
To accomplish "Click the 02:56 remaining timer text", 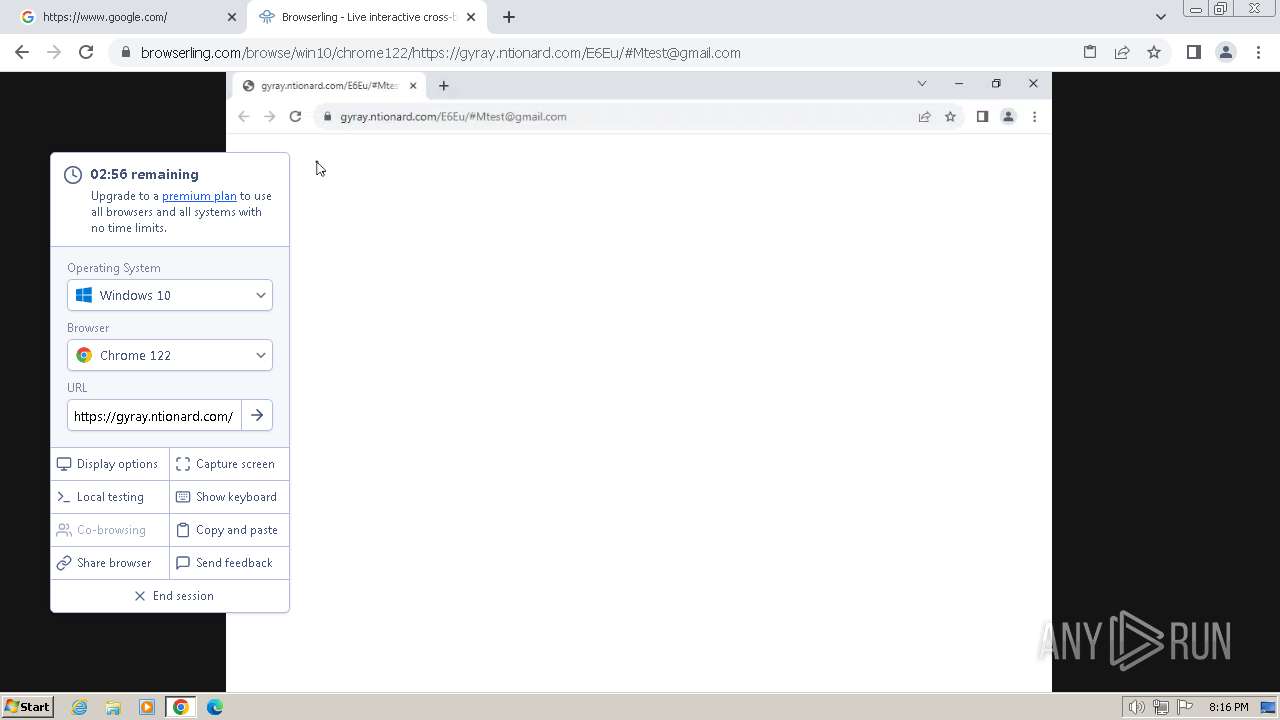I will point(144,174).
